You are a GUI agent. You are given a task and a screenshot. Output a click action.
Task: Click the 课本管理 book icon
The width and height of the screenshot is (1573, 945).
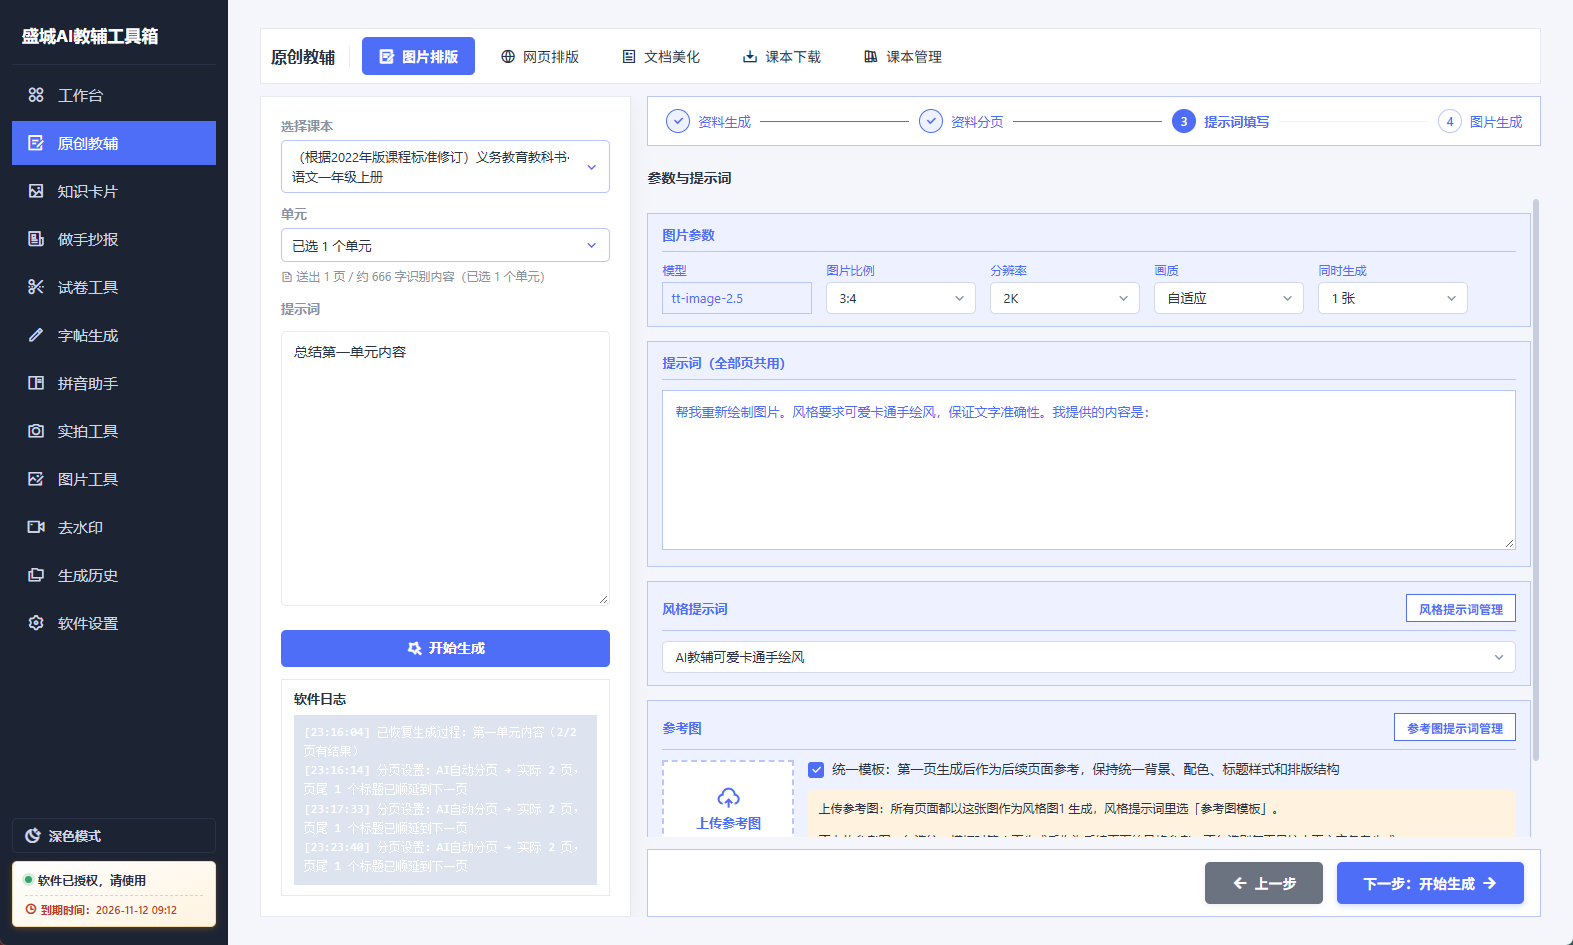[x=871, y=57]
